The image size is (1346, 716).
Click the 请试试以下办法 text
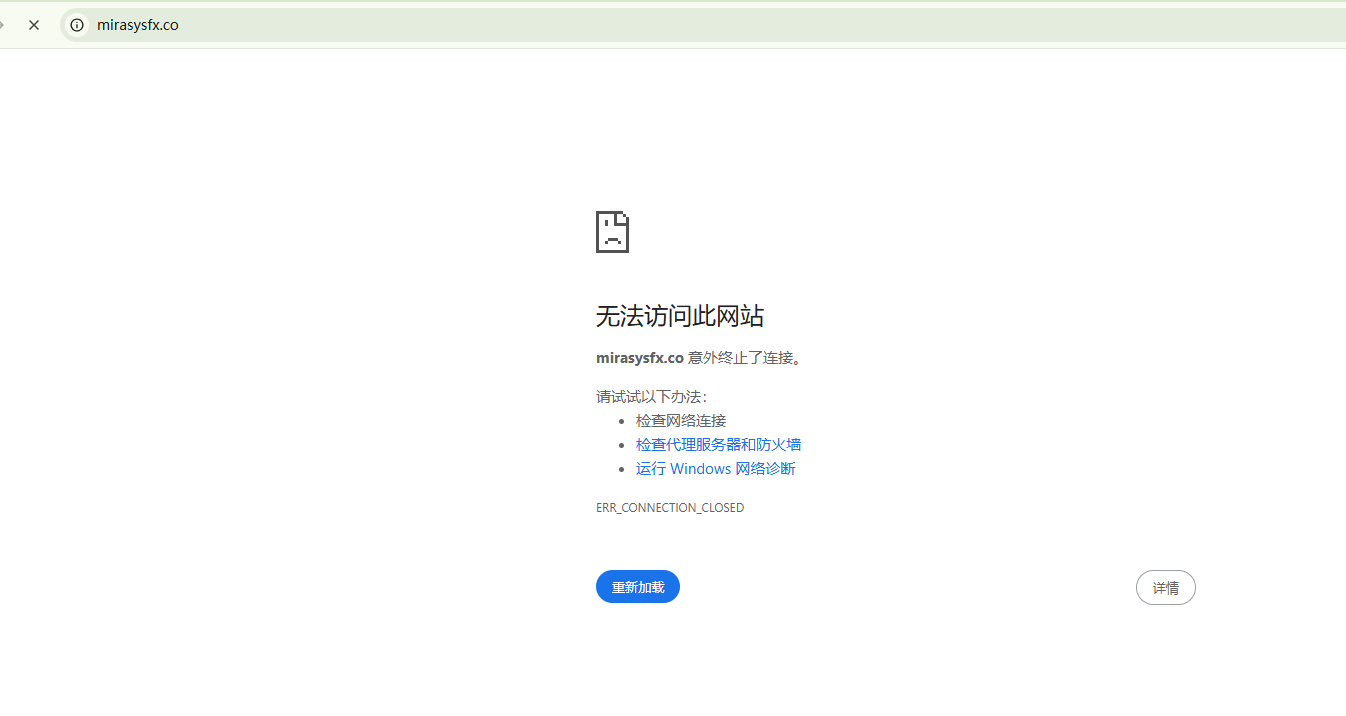coord(651,396)
